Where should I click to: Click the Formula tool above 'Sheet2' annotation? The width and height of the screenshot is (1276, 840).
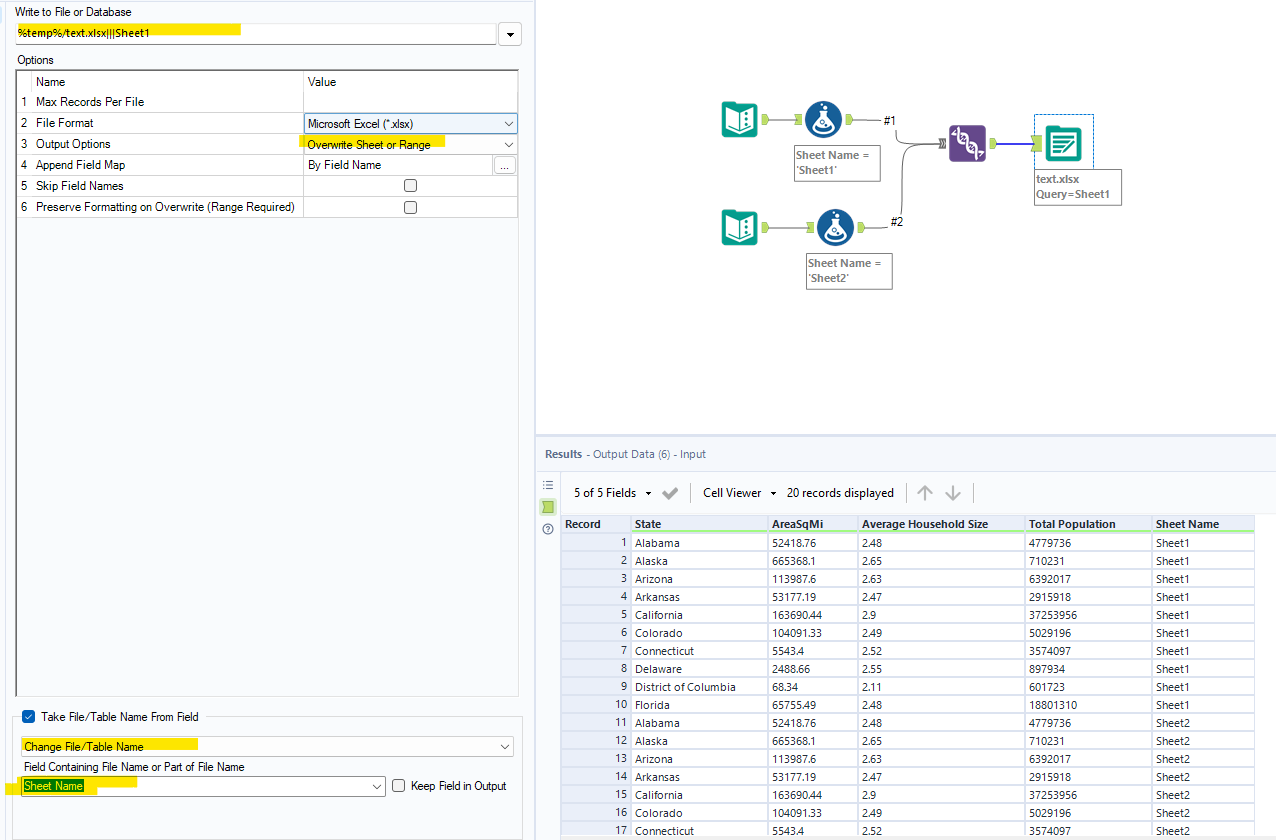(x=835, y=227)
